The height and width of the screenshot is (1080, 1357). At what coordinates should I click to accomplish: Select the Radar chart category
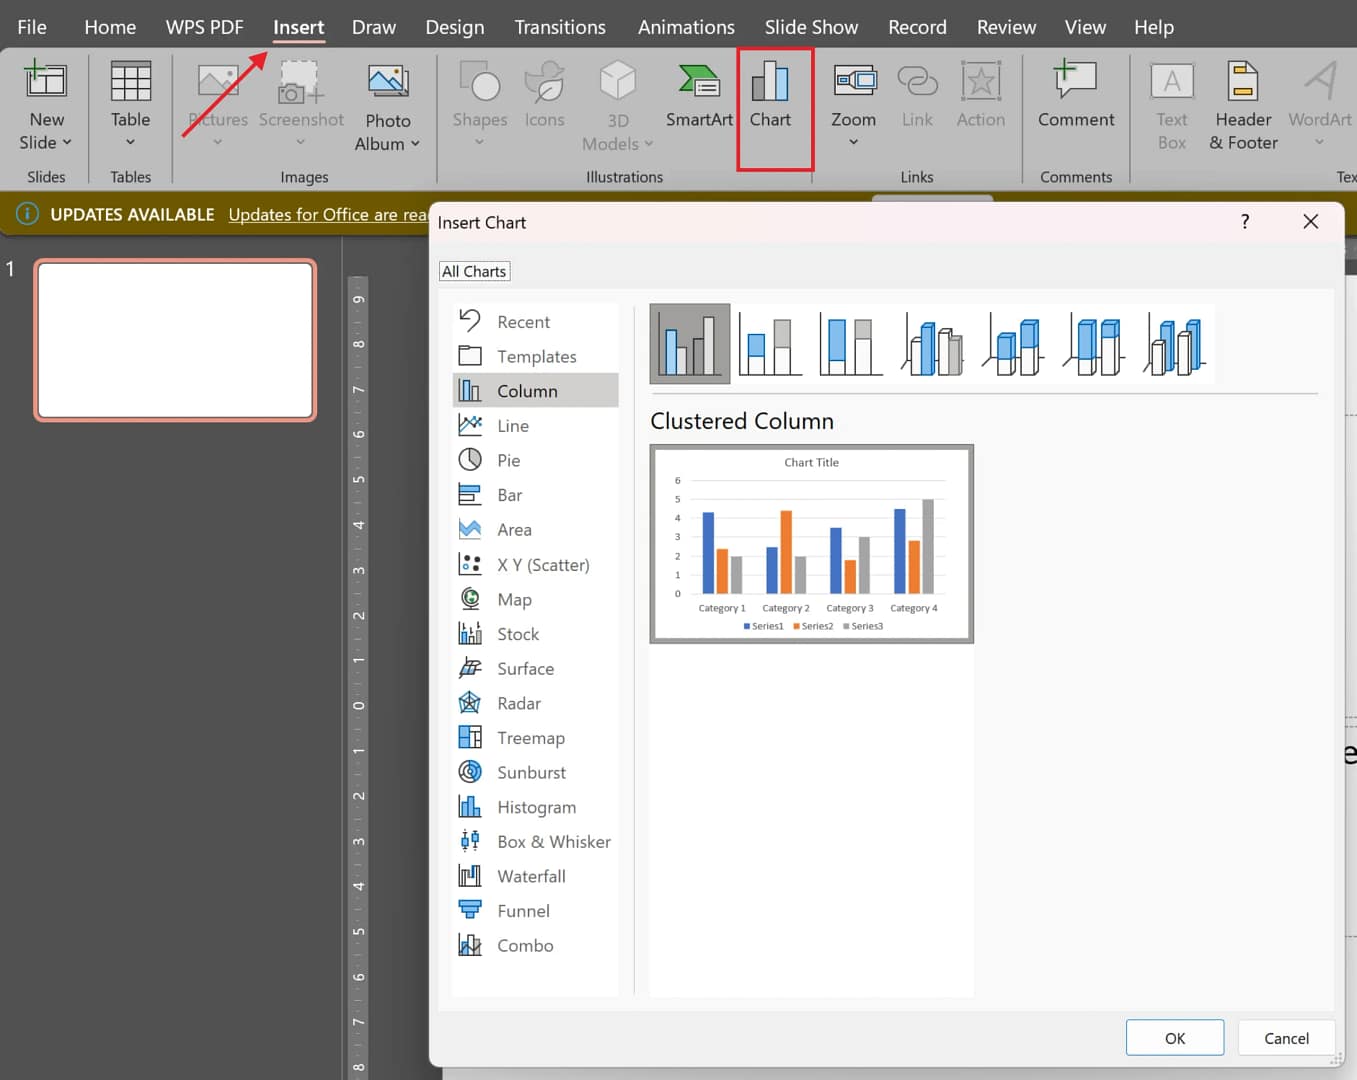(518, 703)
